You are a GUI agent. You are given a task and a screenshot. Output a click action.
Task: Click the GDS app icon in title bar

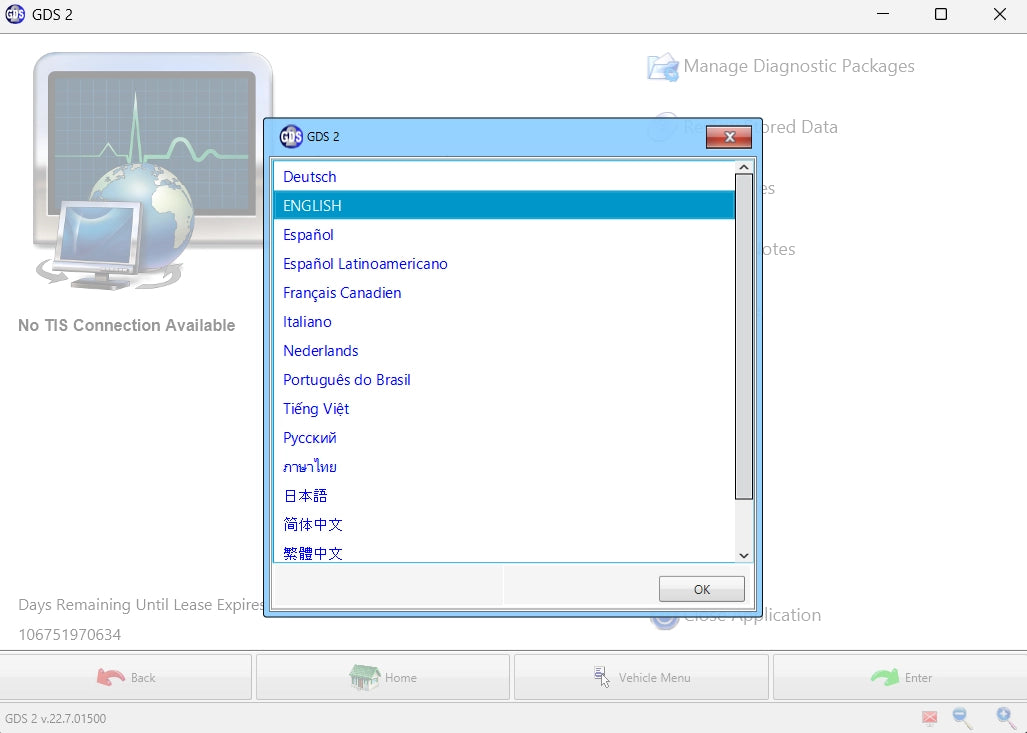[14, 14]
